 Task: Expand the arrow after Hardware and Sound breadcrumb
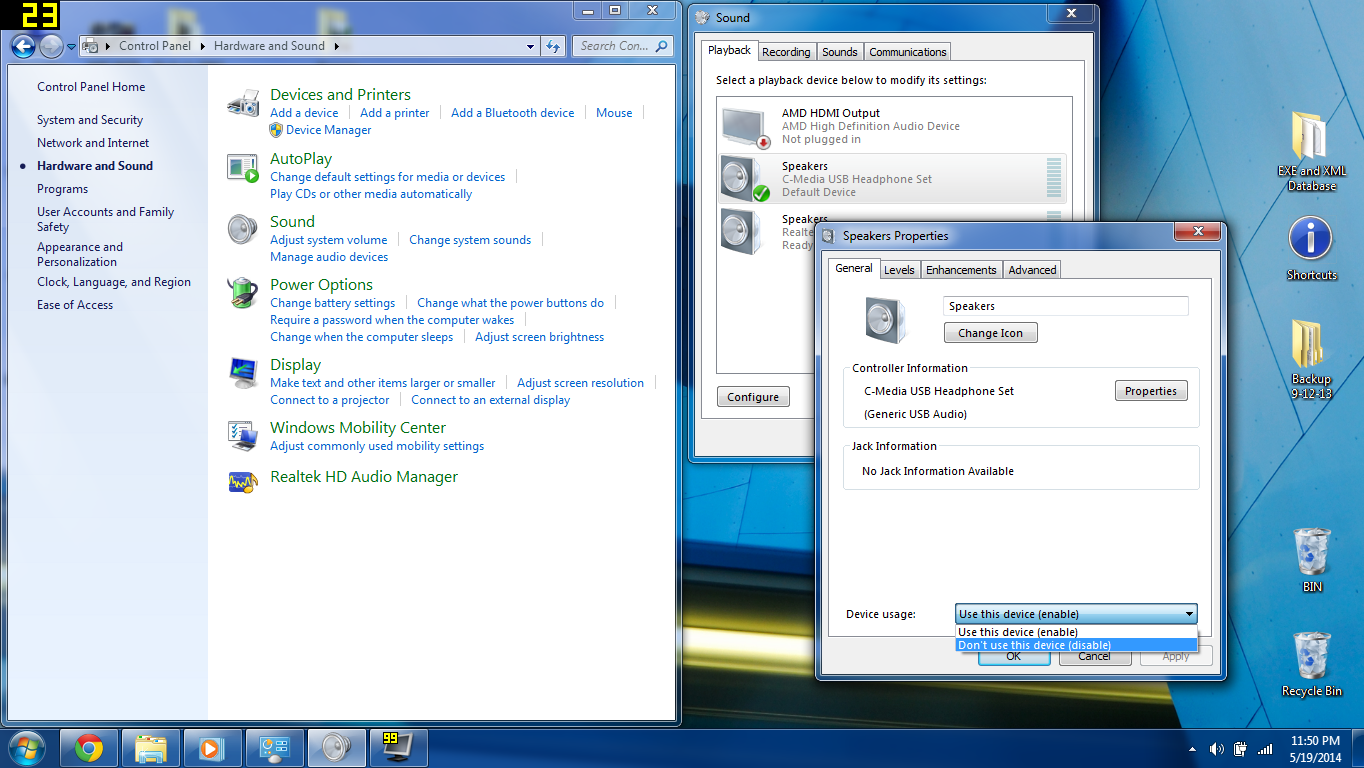(x=337, y=46)
